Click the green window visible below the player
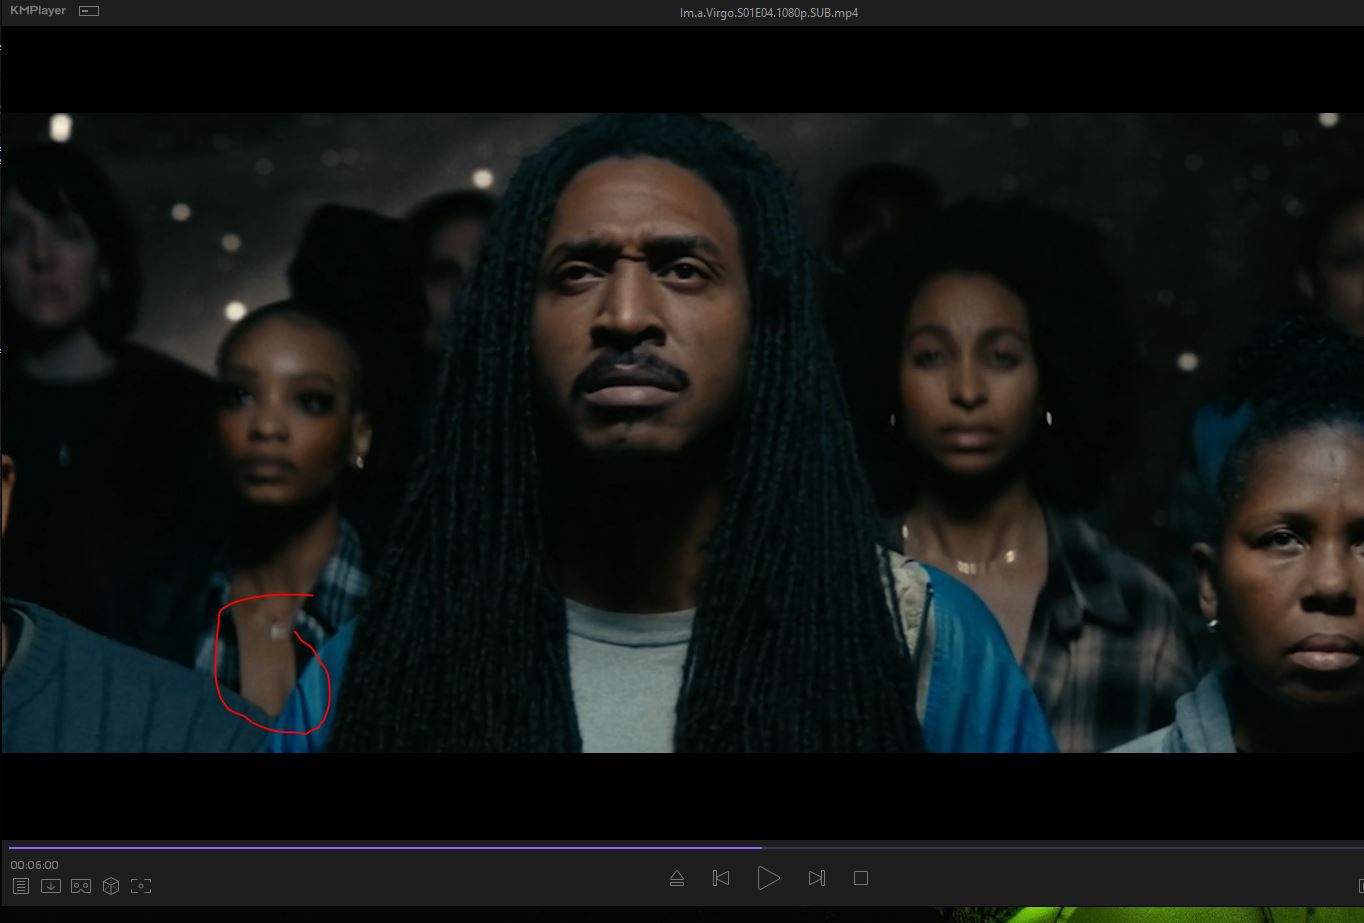Viewport: 1364px width, 923px height. pos(1150,915)
